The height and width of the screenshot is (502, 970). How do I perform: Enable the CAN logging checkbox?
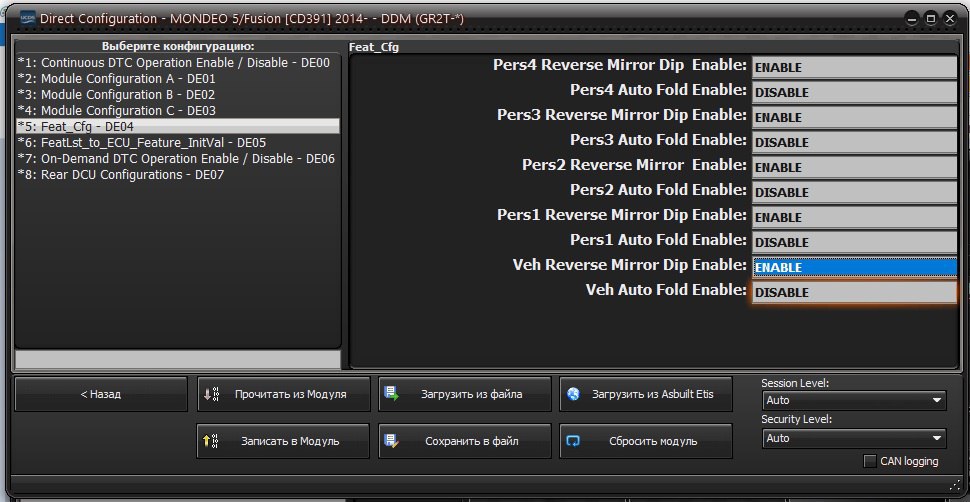tap(870, 461)
